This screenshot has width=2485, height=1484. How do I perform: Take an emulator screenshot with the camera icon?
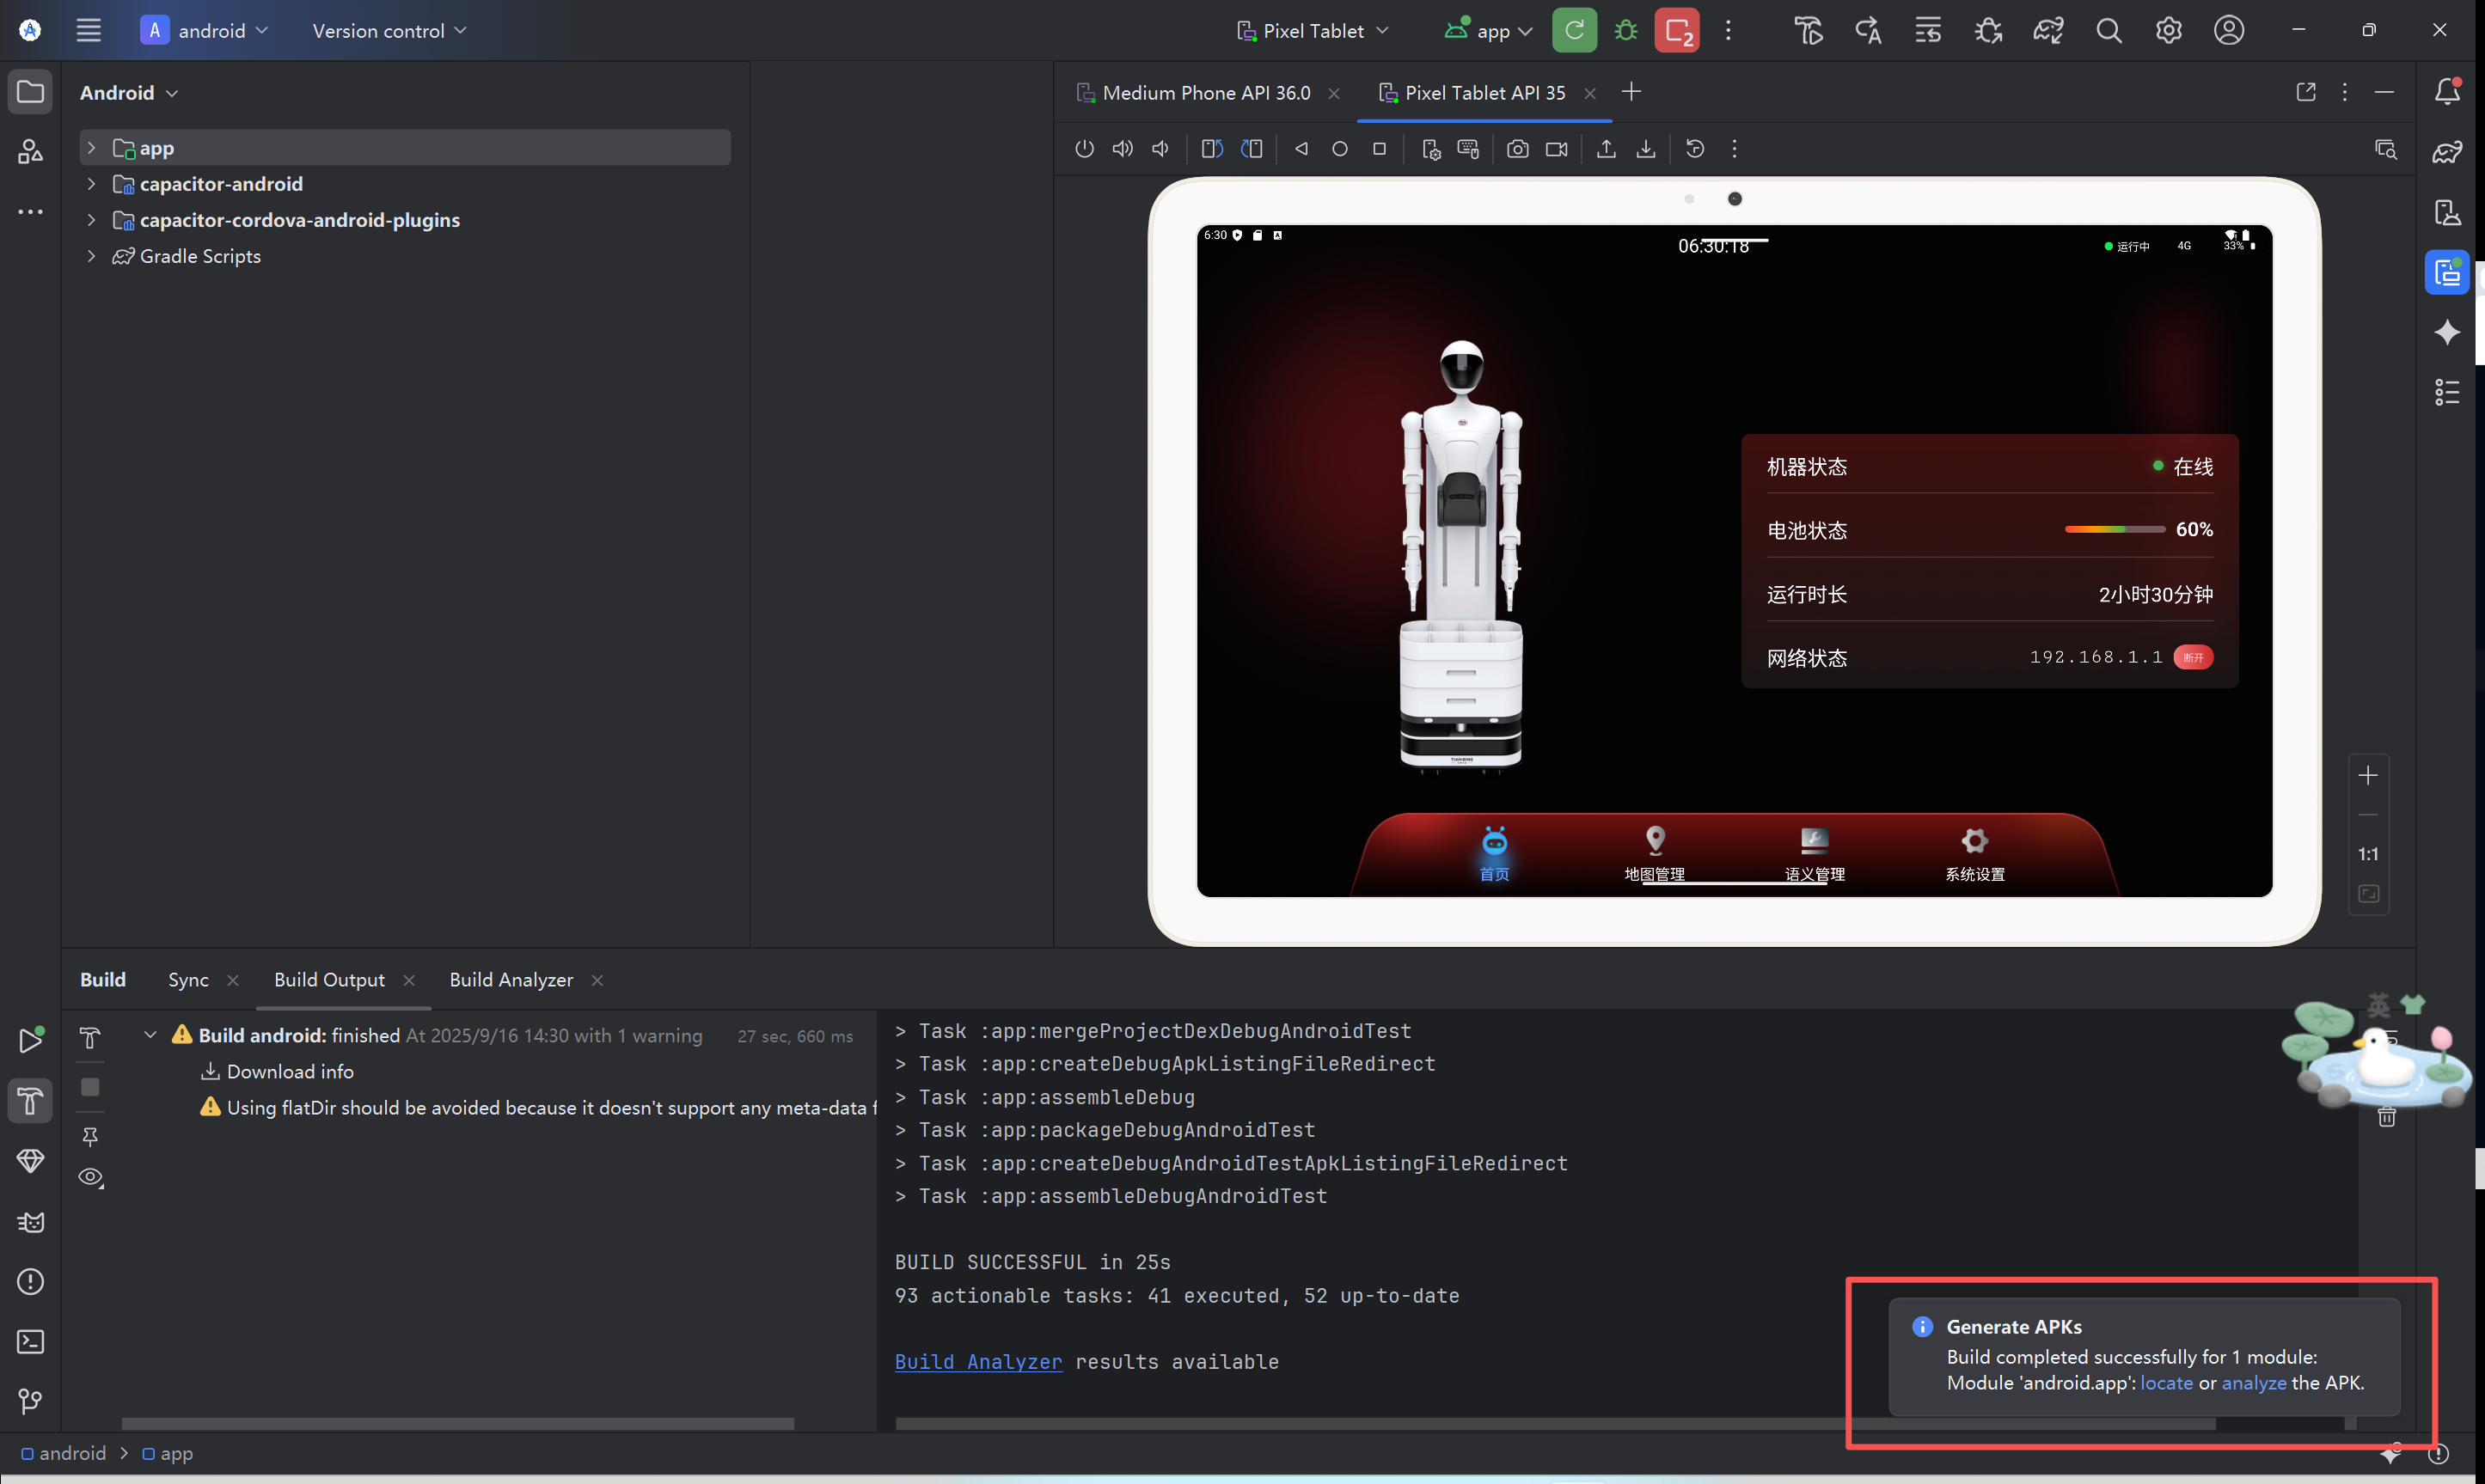(x=1517, y=149)
